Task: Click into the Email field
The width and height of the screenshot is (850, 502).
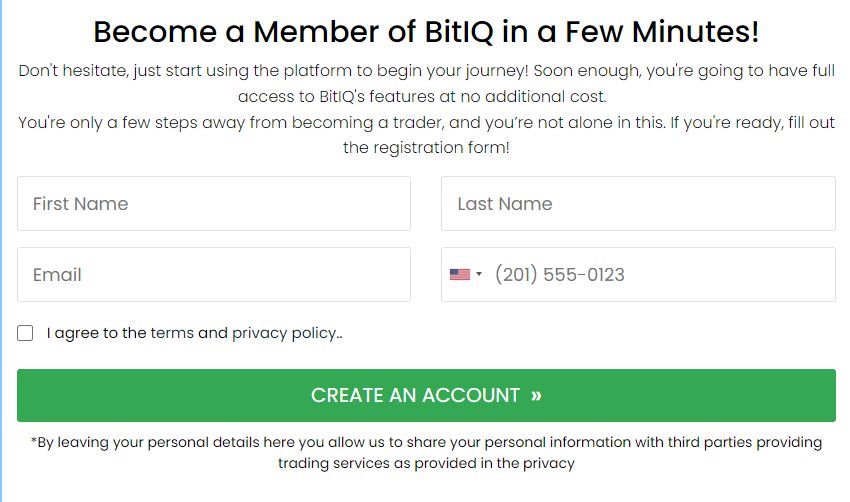Action: pyautogui.click(x=214, y=274)
